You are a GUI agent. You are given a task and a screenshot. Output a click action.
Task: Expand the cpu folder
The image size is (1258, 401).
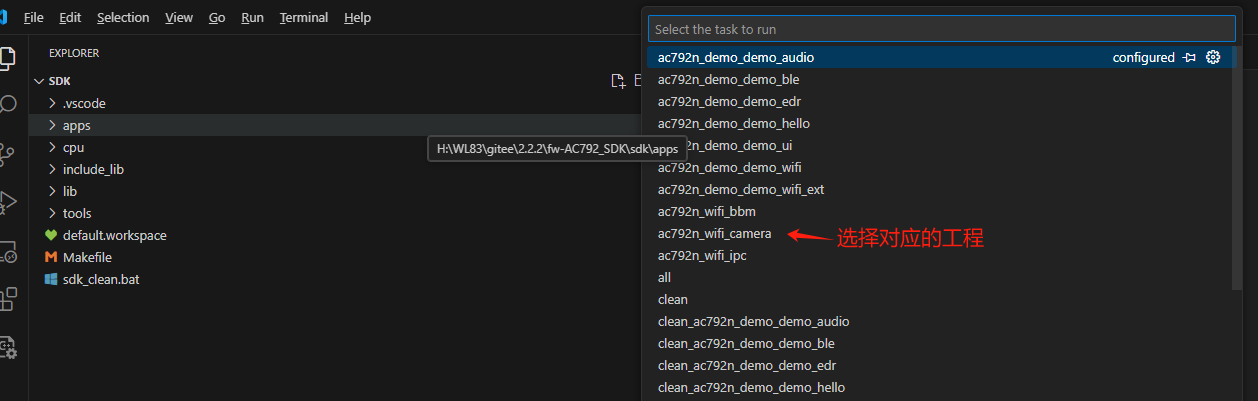click(53, 147)
